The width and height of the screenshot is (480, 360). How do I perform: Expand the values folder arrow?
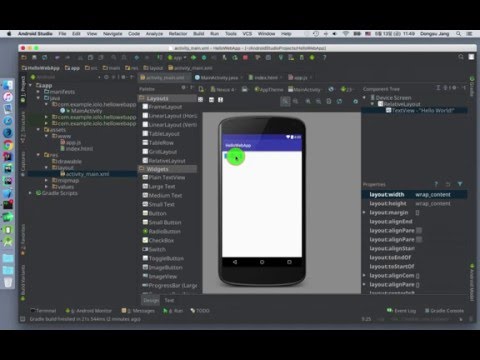46,187
